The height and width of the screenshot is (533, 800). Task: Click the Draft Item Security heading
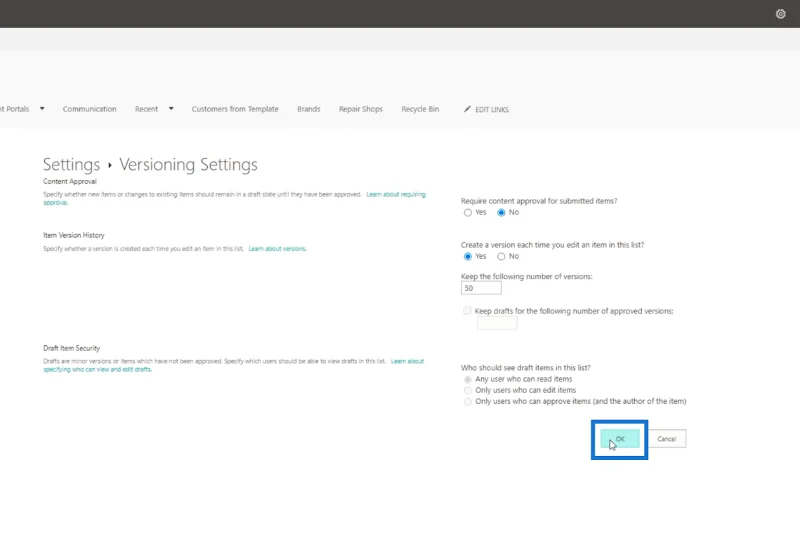(x=71, y=348)
